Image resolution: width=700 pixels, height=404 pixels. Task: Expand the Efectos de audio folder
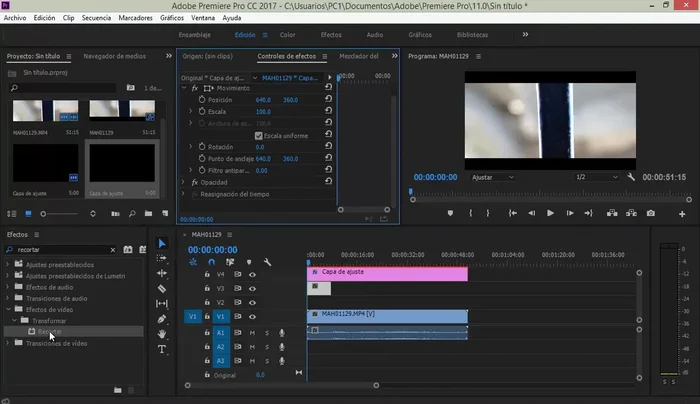[9, 285]
